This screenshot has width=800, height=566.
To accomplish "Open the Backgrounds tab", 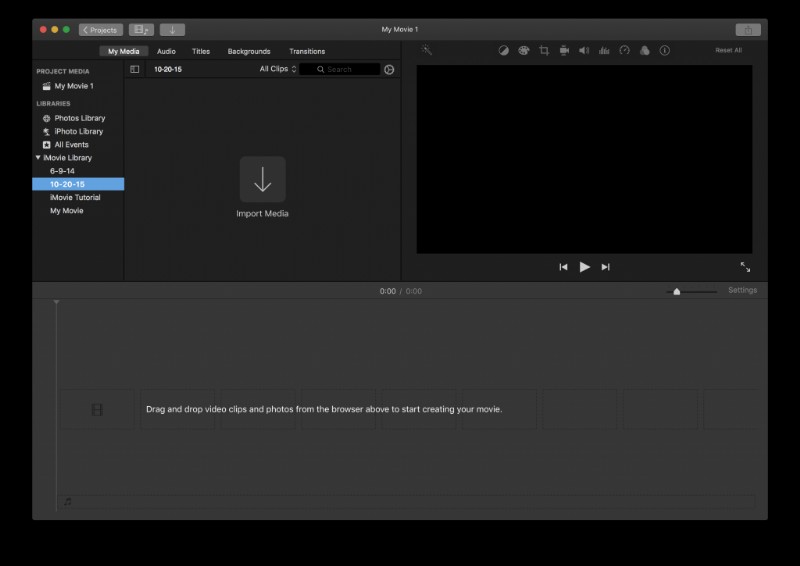I will pos(249,51).
